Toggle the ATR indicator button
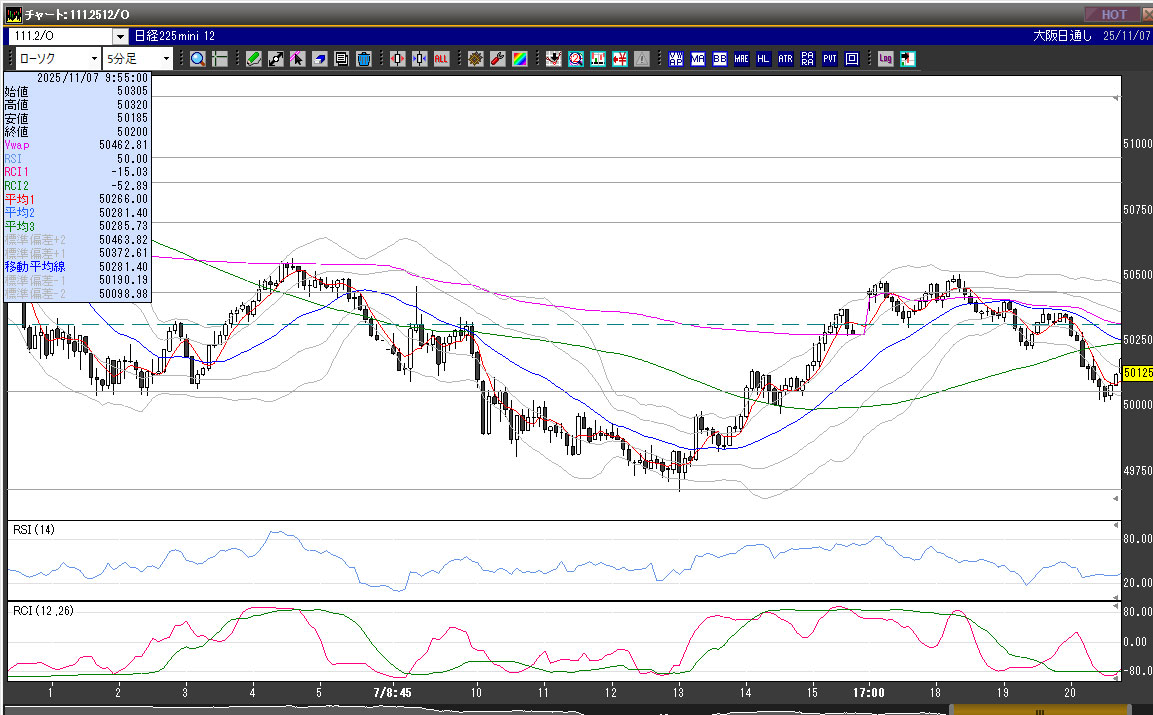This screenshot has width=1153, height=715. tap(785, 59)
